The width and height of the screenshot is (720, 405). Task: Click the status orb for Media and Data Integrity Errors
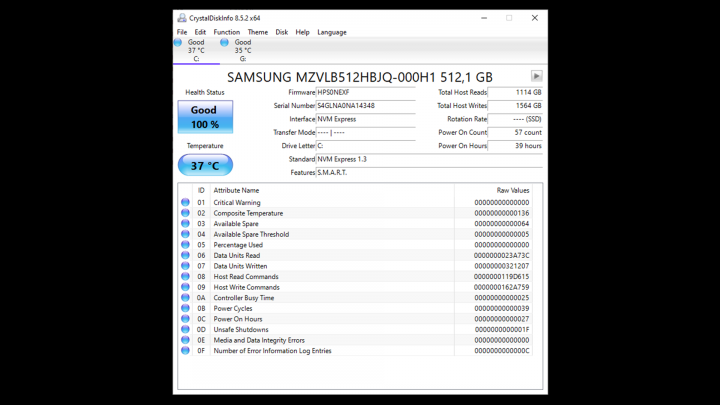pyautogui.click(x=185, y=339)
